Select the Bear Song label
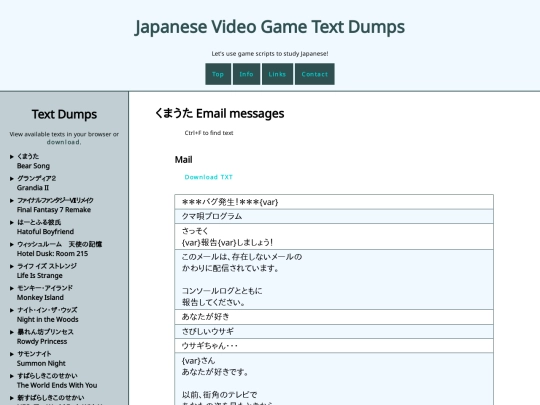Viewport: 540px width, 405px height. click(33, 166)
